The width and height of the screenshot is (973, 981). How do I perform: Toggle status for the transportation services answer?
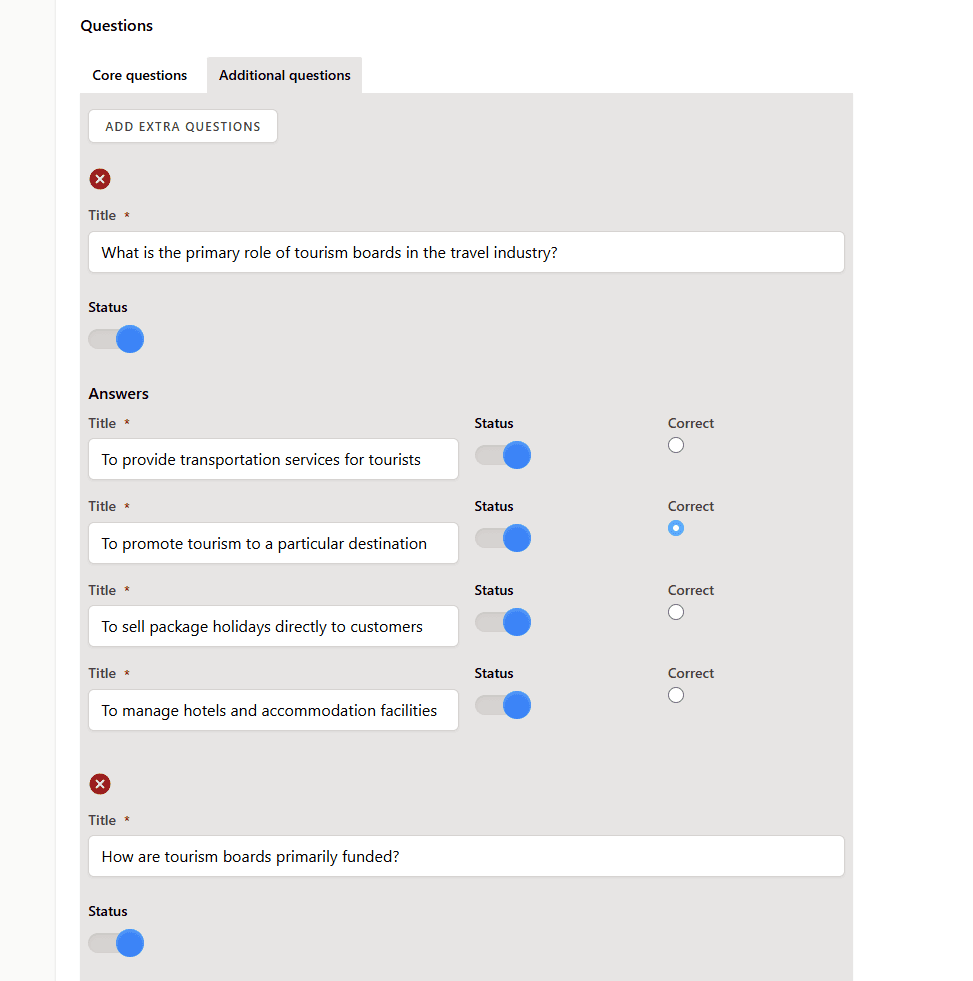click(x=502, y=455)
